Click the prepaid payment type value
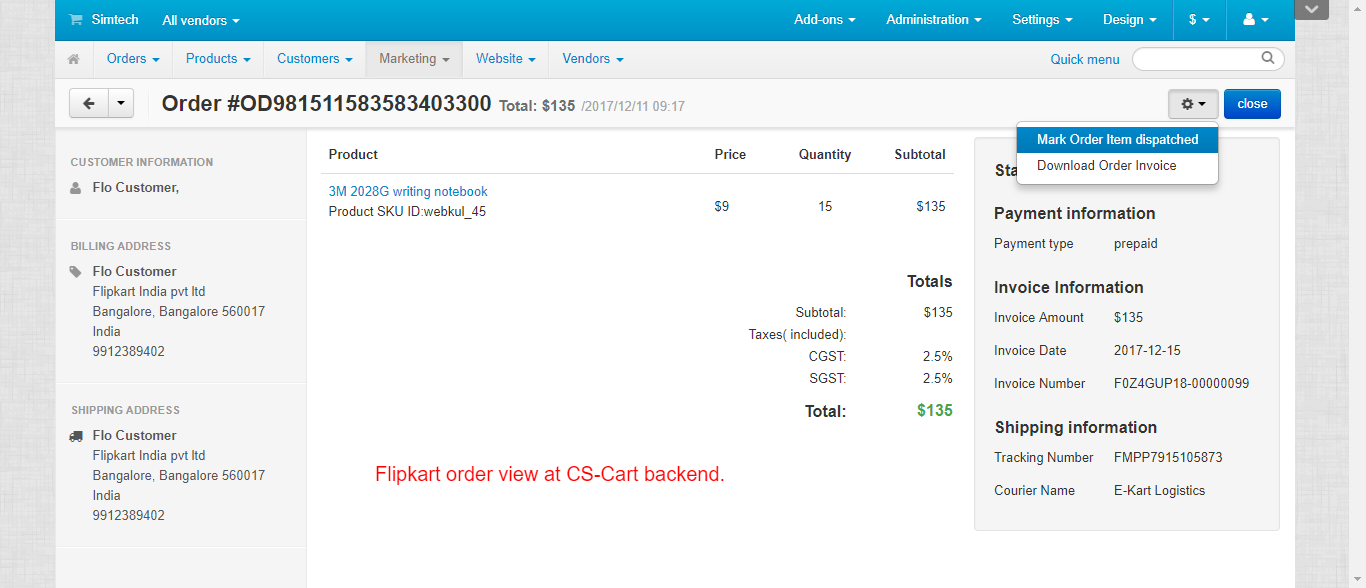The image size is (1366, 588). coord(1136,244)
